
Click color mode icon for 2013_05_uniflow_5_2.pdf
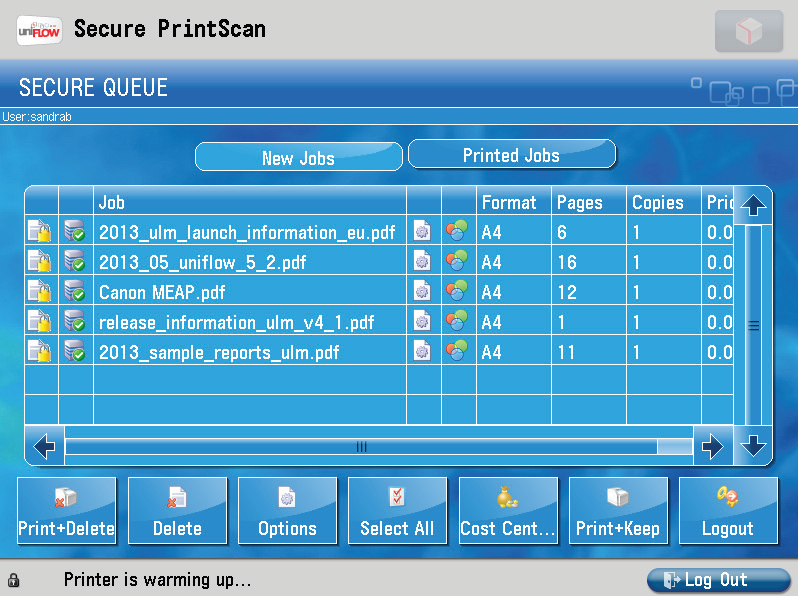[457, 260]
